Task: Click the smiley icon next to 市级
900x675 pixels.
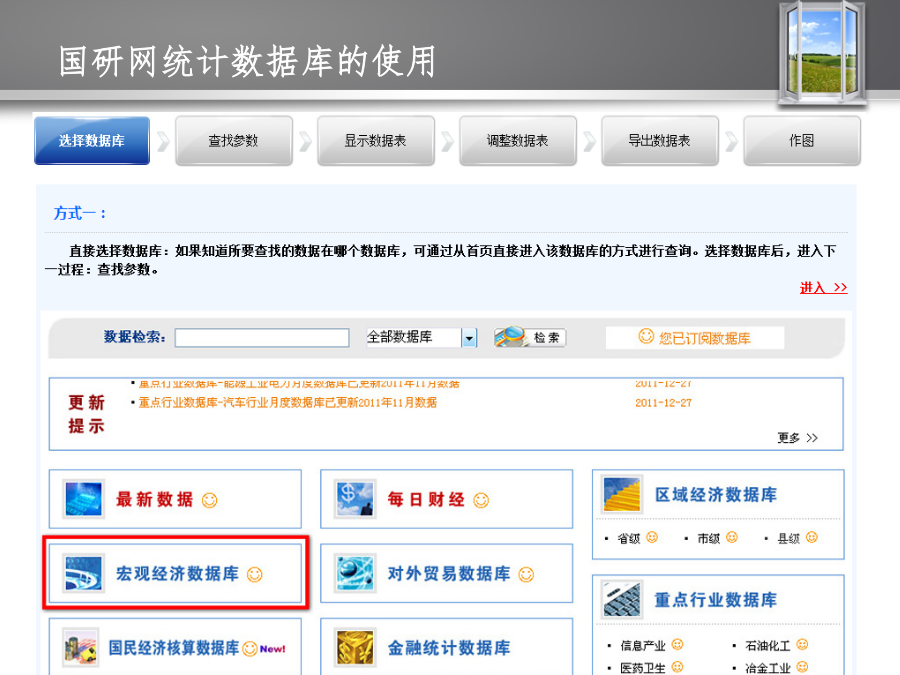Action: click(x=732, y=537)
